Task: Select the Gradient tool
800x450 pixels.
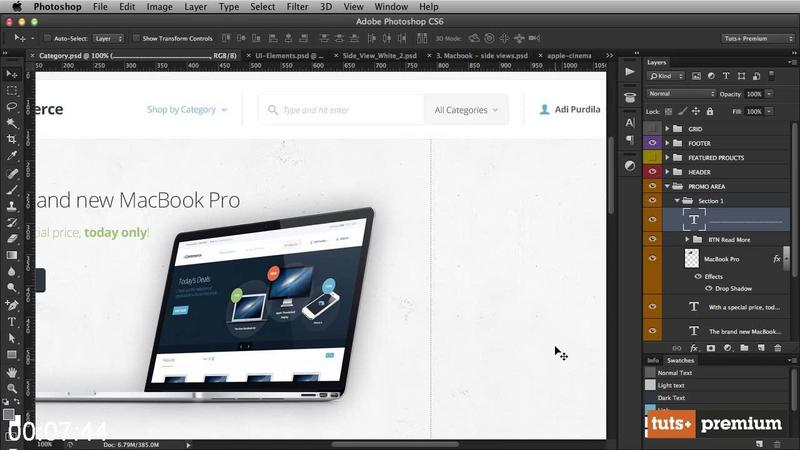Action: click(11, 255)
